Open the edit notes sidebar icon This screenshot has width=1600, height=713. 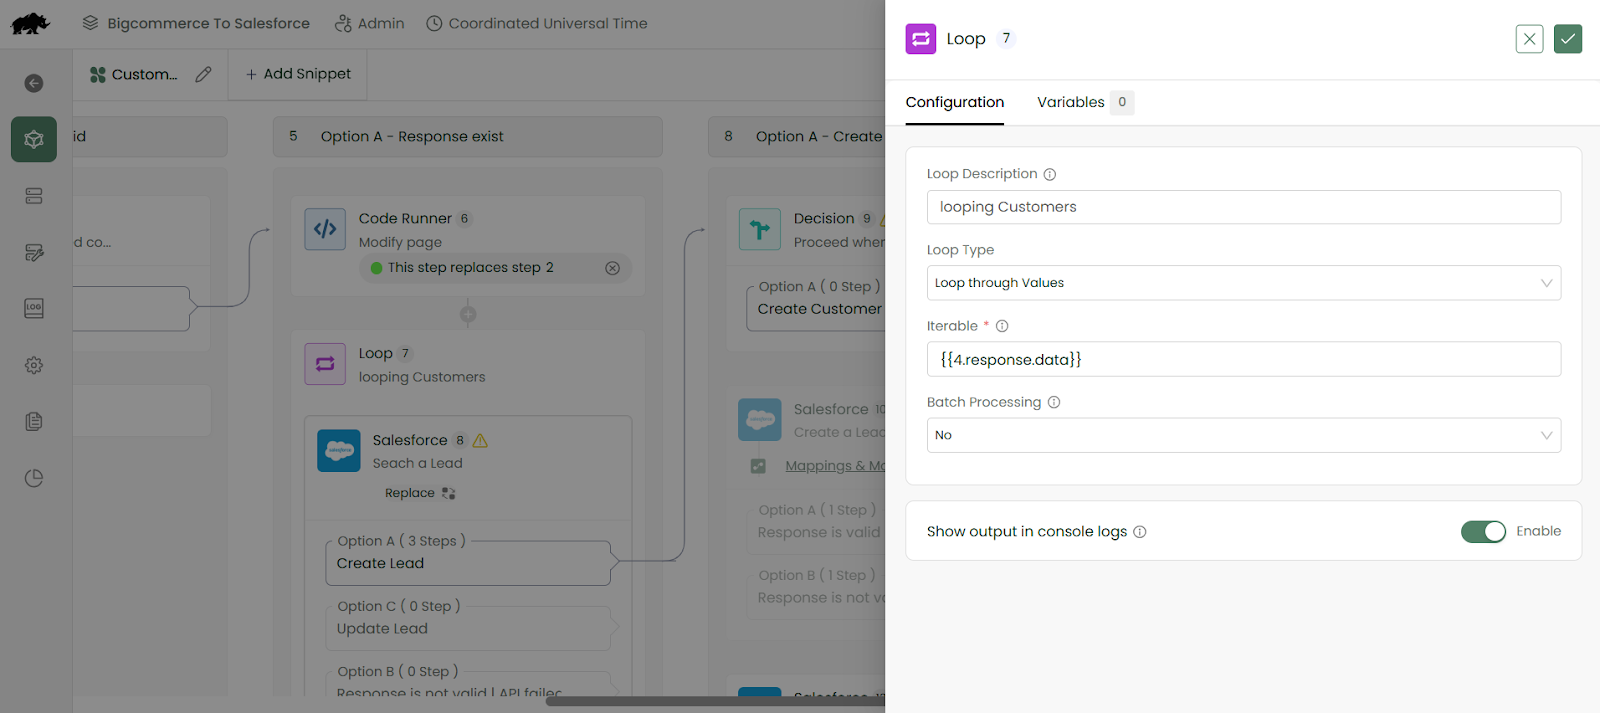coord(34,252)
